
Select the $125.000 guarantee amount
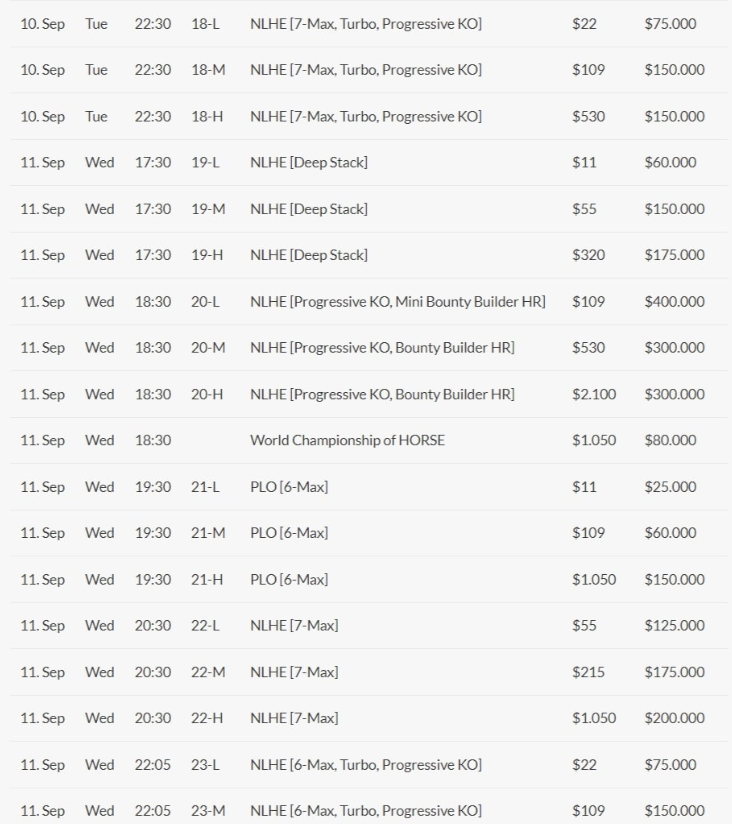pos(674,626)
